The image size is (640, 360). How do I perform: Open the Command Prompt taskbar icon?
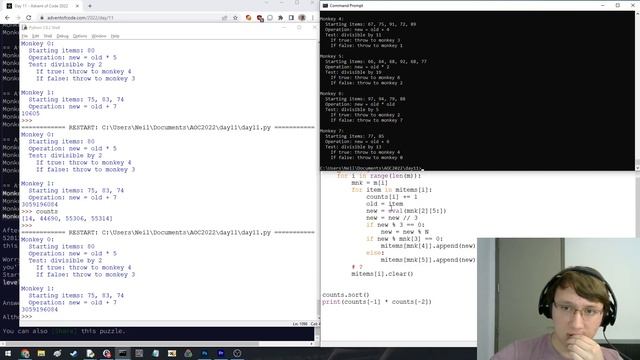point(122,353)
